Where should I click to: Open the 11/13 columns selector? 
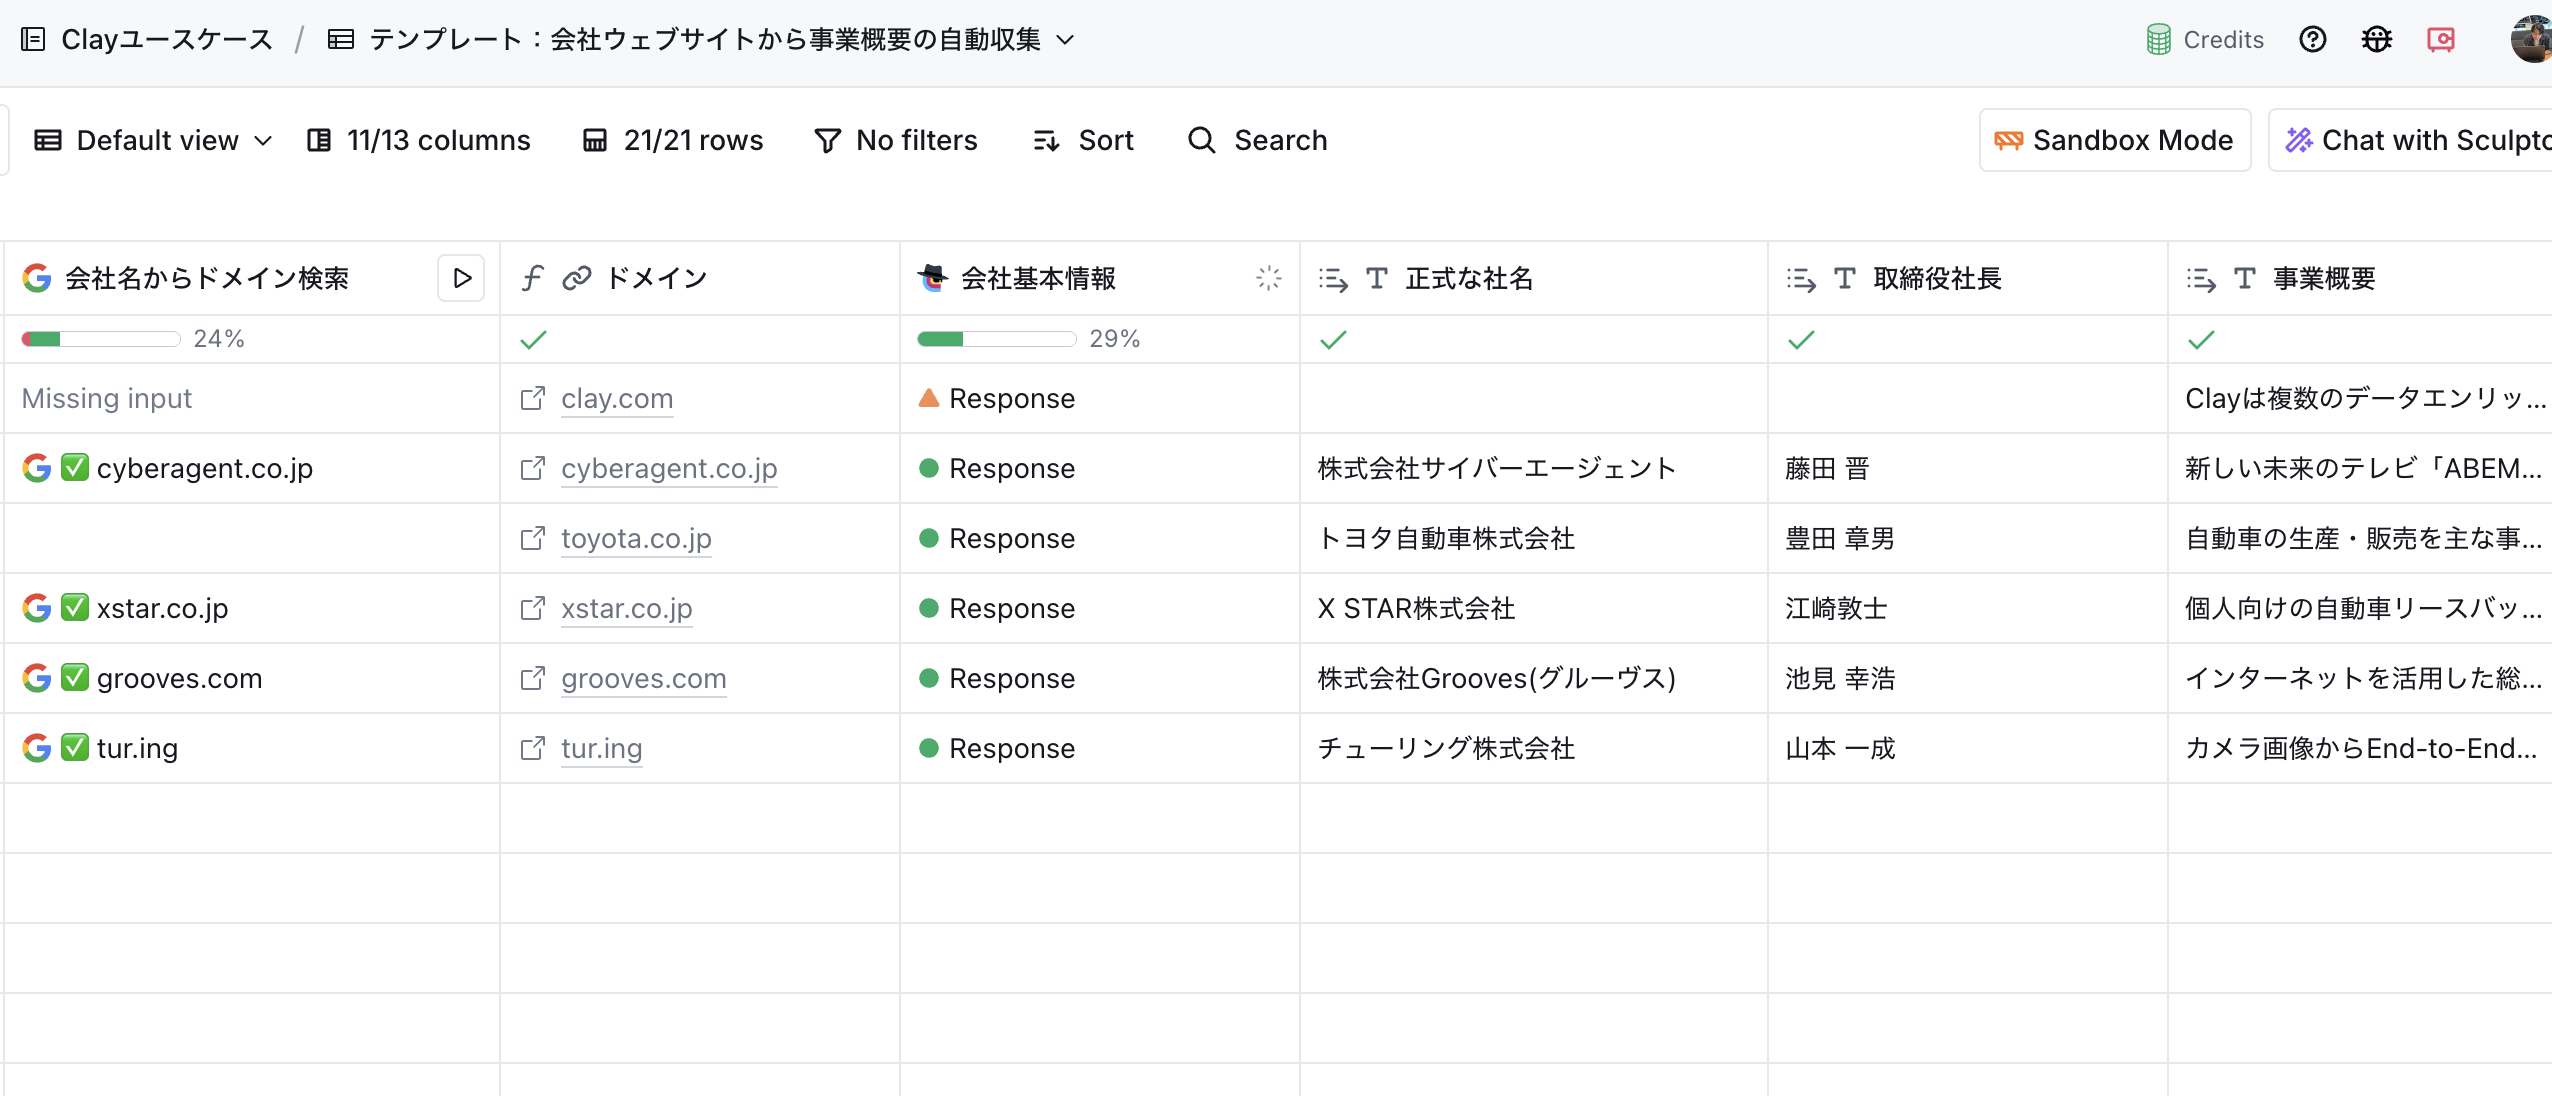419,140
